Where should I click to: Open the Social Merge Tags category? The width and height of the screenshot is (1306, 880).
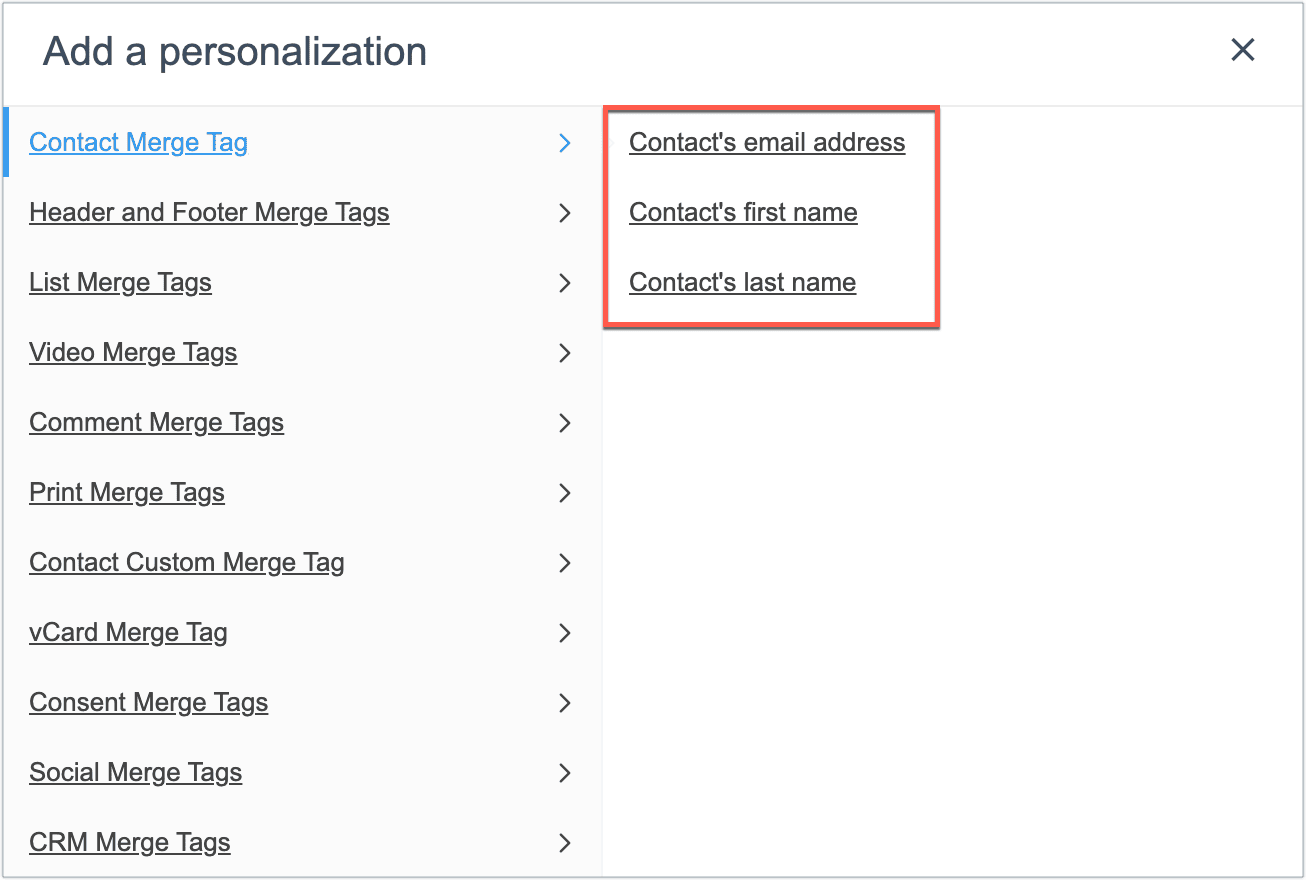[x=136, y=772]
